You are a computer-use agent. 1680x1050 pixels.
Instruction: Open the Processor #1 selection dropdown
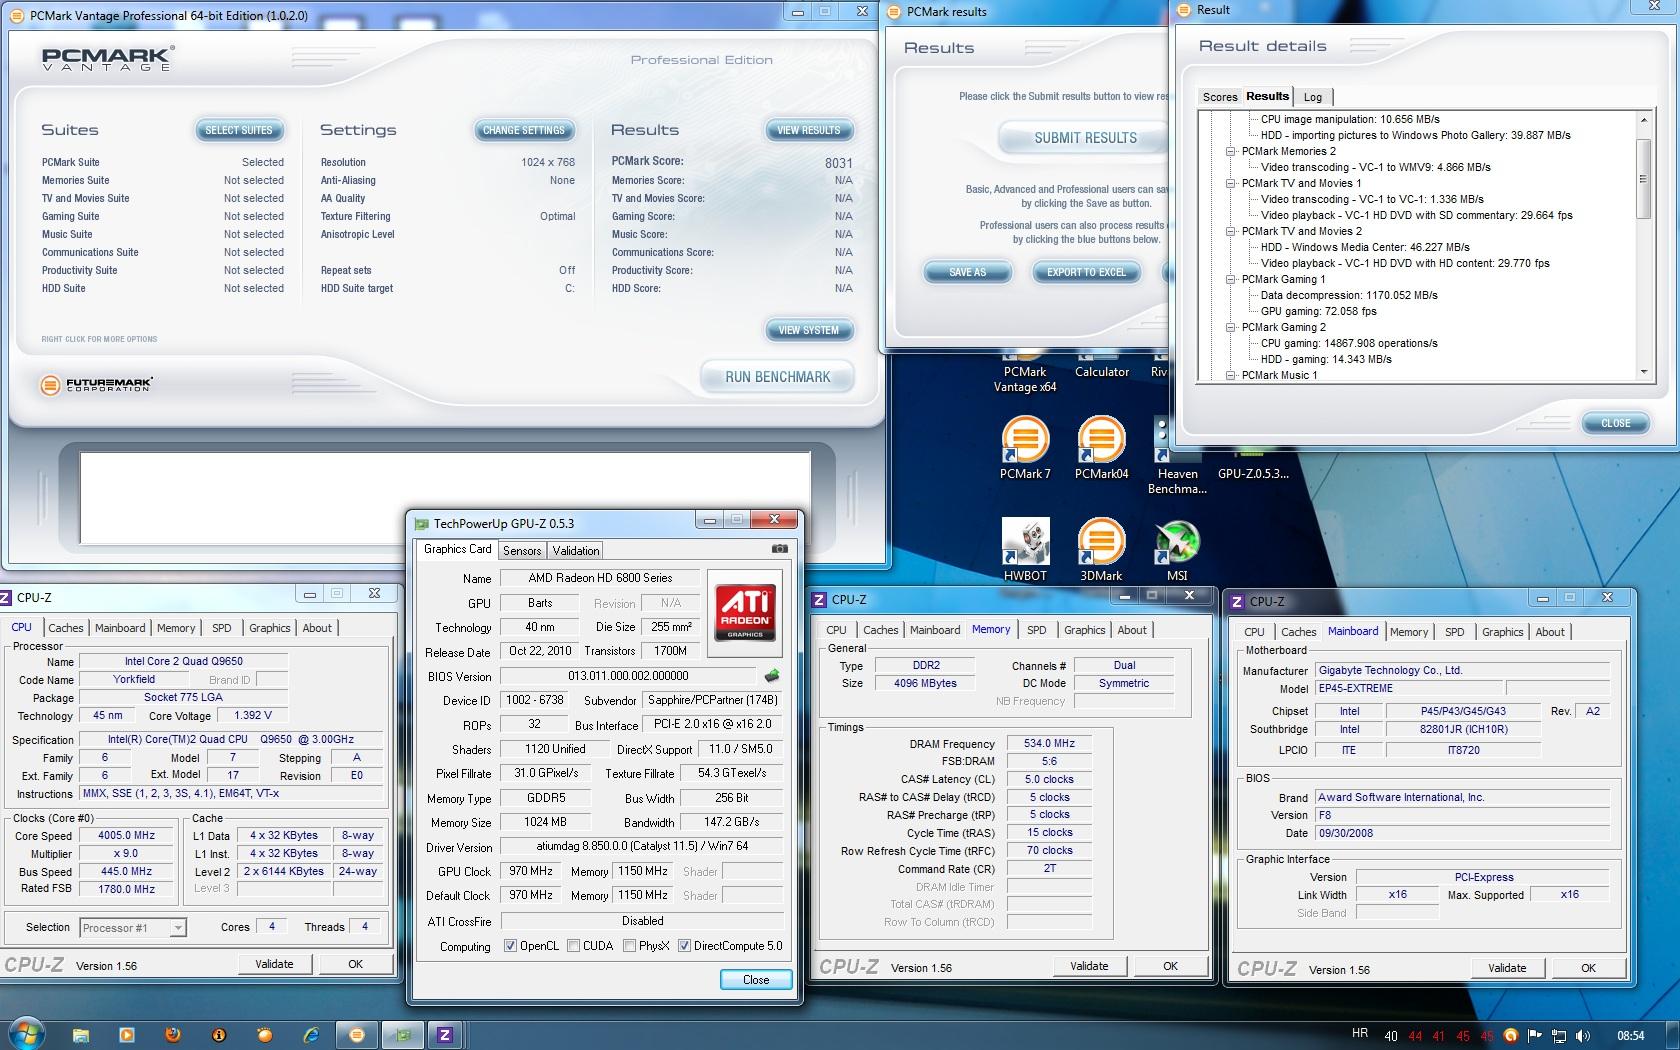tap(133, 928)
